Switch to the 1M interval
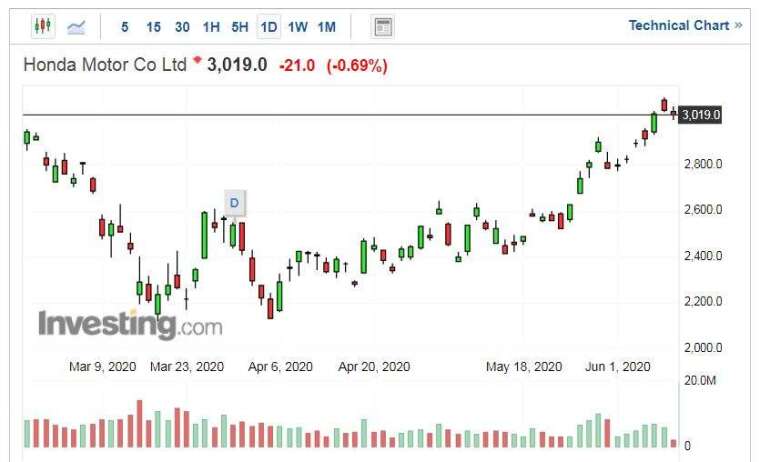 click(x=327, y=27)
